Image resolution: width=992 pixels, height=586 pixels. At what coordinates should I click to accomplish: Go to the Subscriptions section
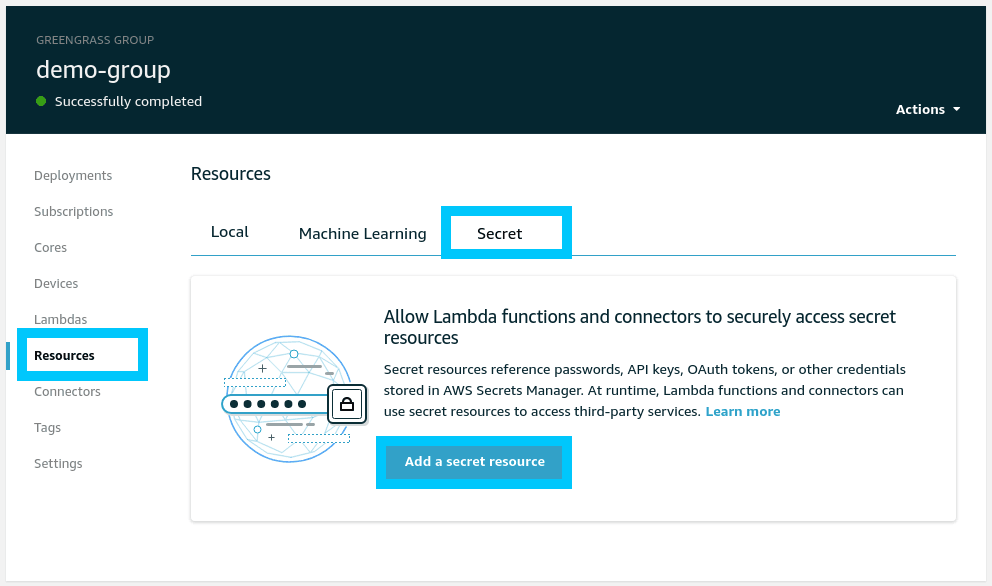tap(73, 211)
